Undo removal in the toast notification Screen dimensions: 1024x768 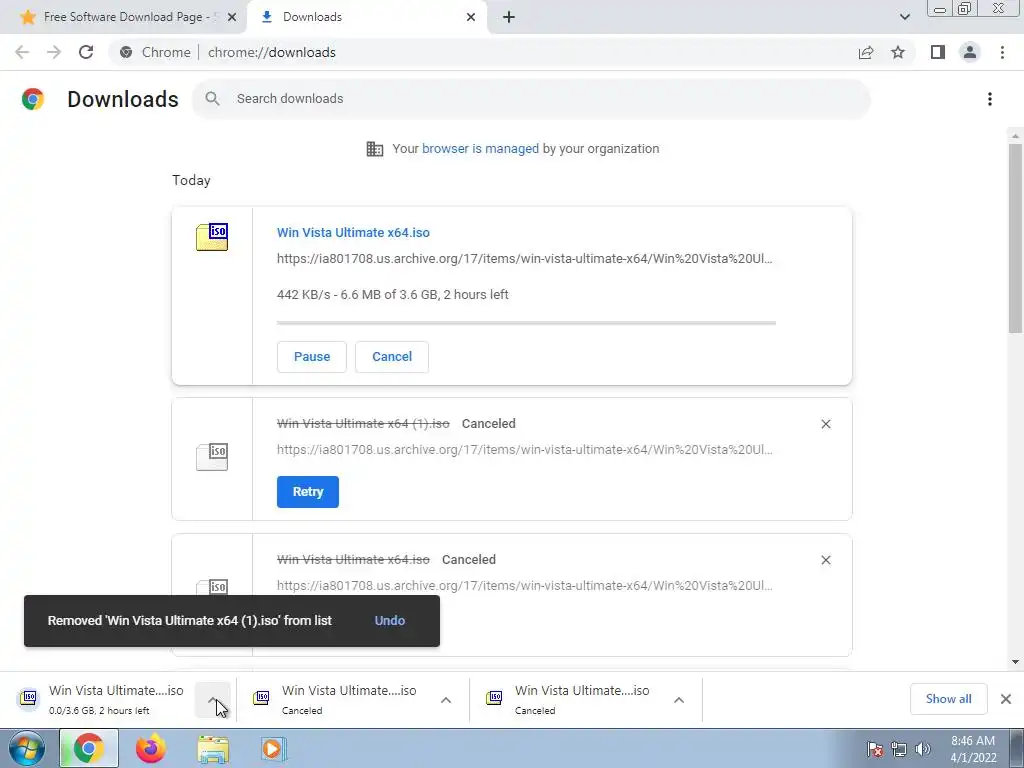pyautogui.click(x=390, y=620)
